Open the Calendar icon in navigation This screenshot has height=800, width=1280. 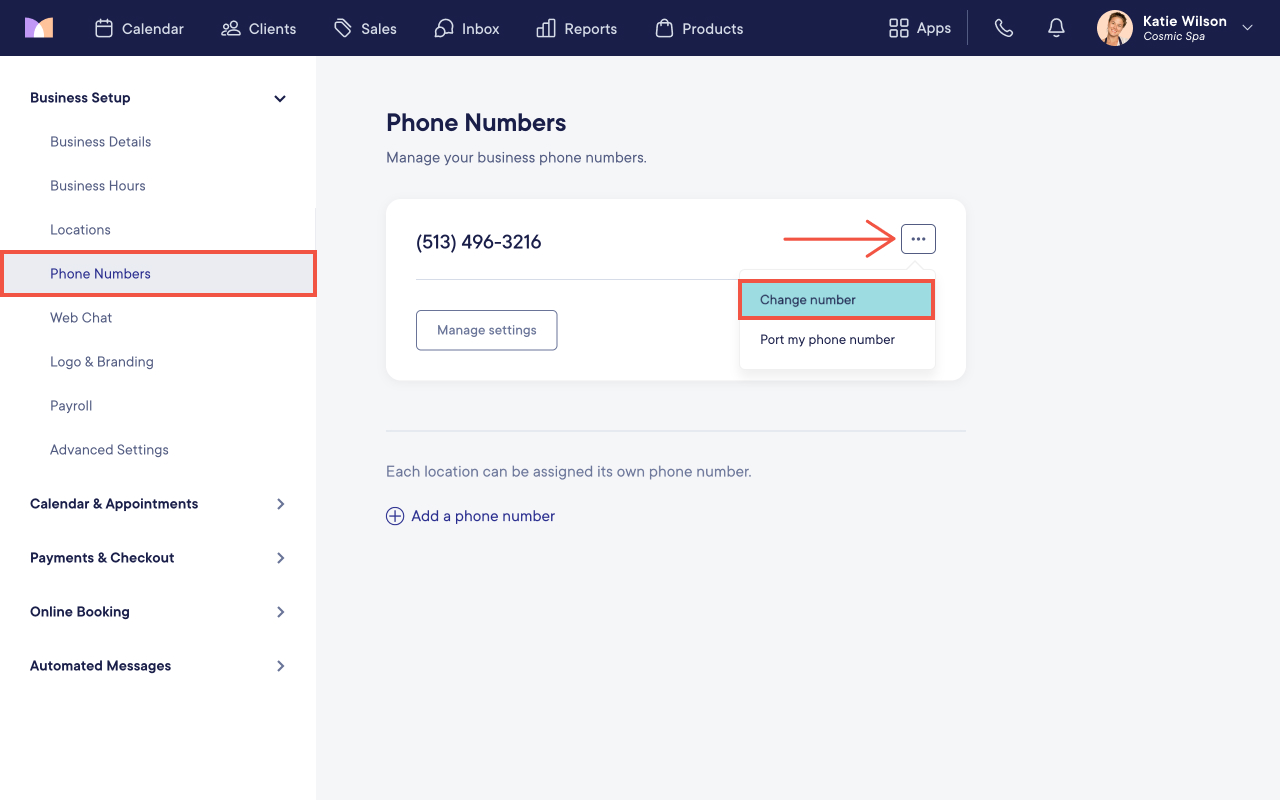[x=104, y=28]
